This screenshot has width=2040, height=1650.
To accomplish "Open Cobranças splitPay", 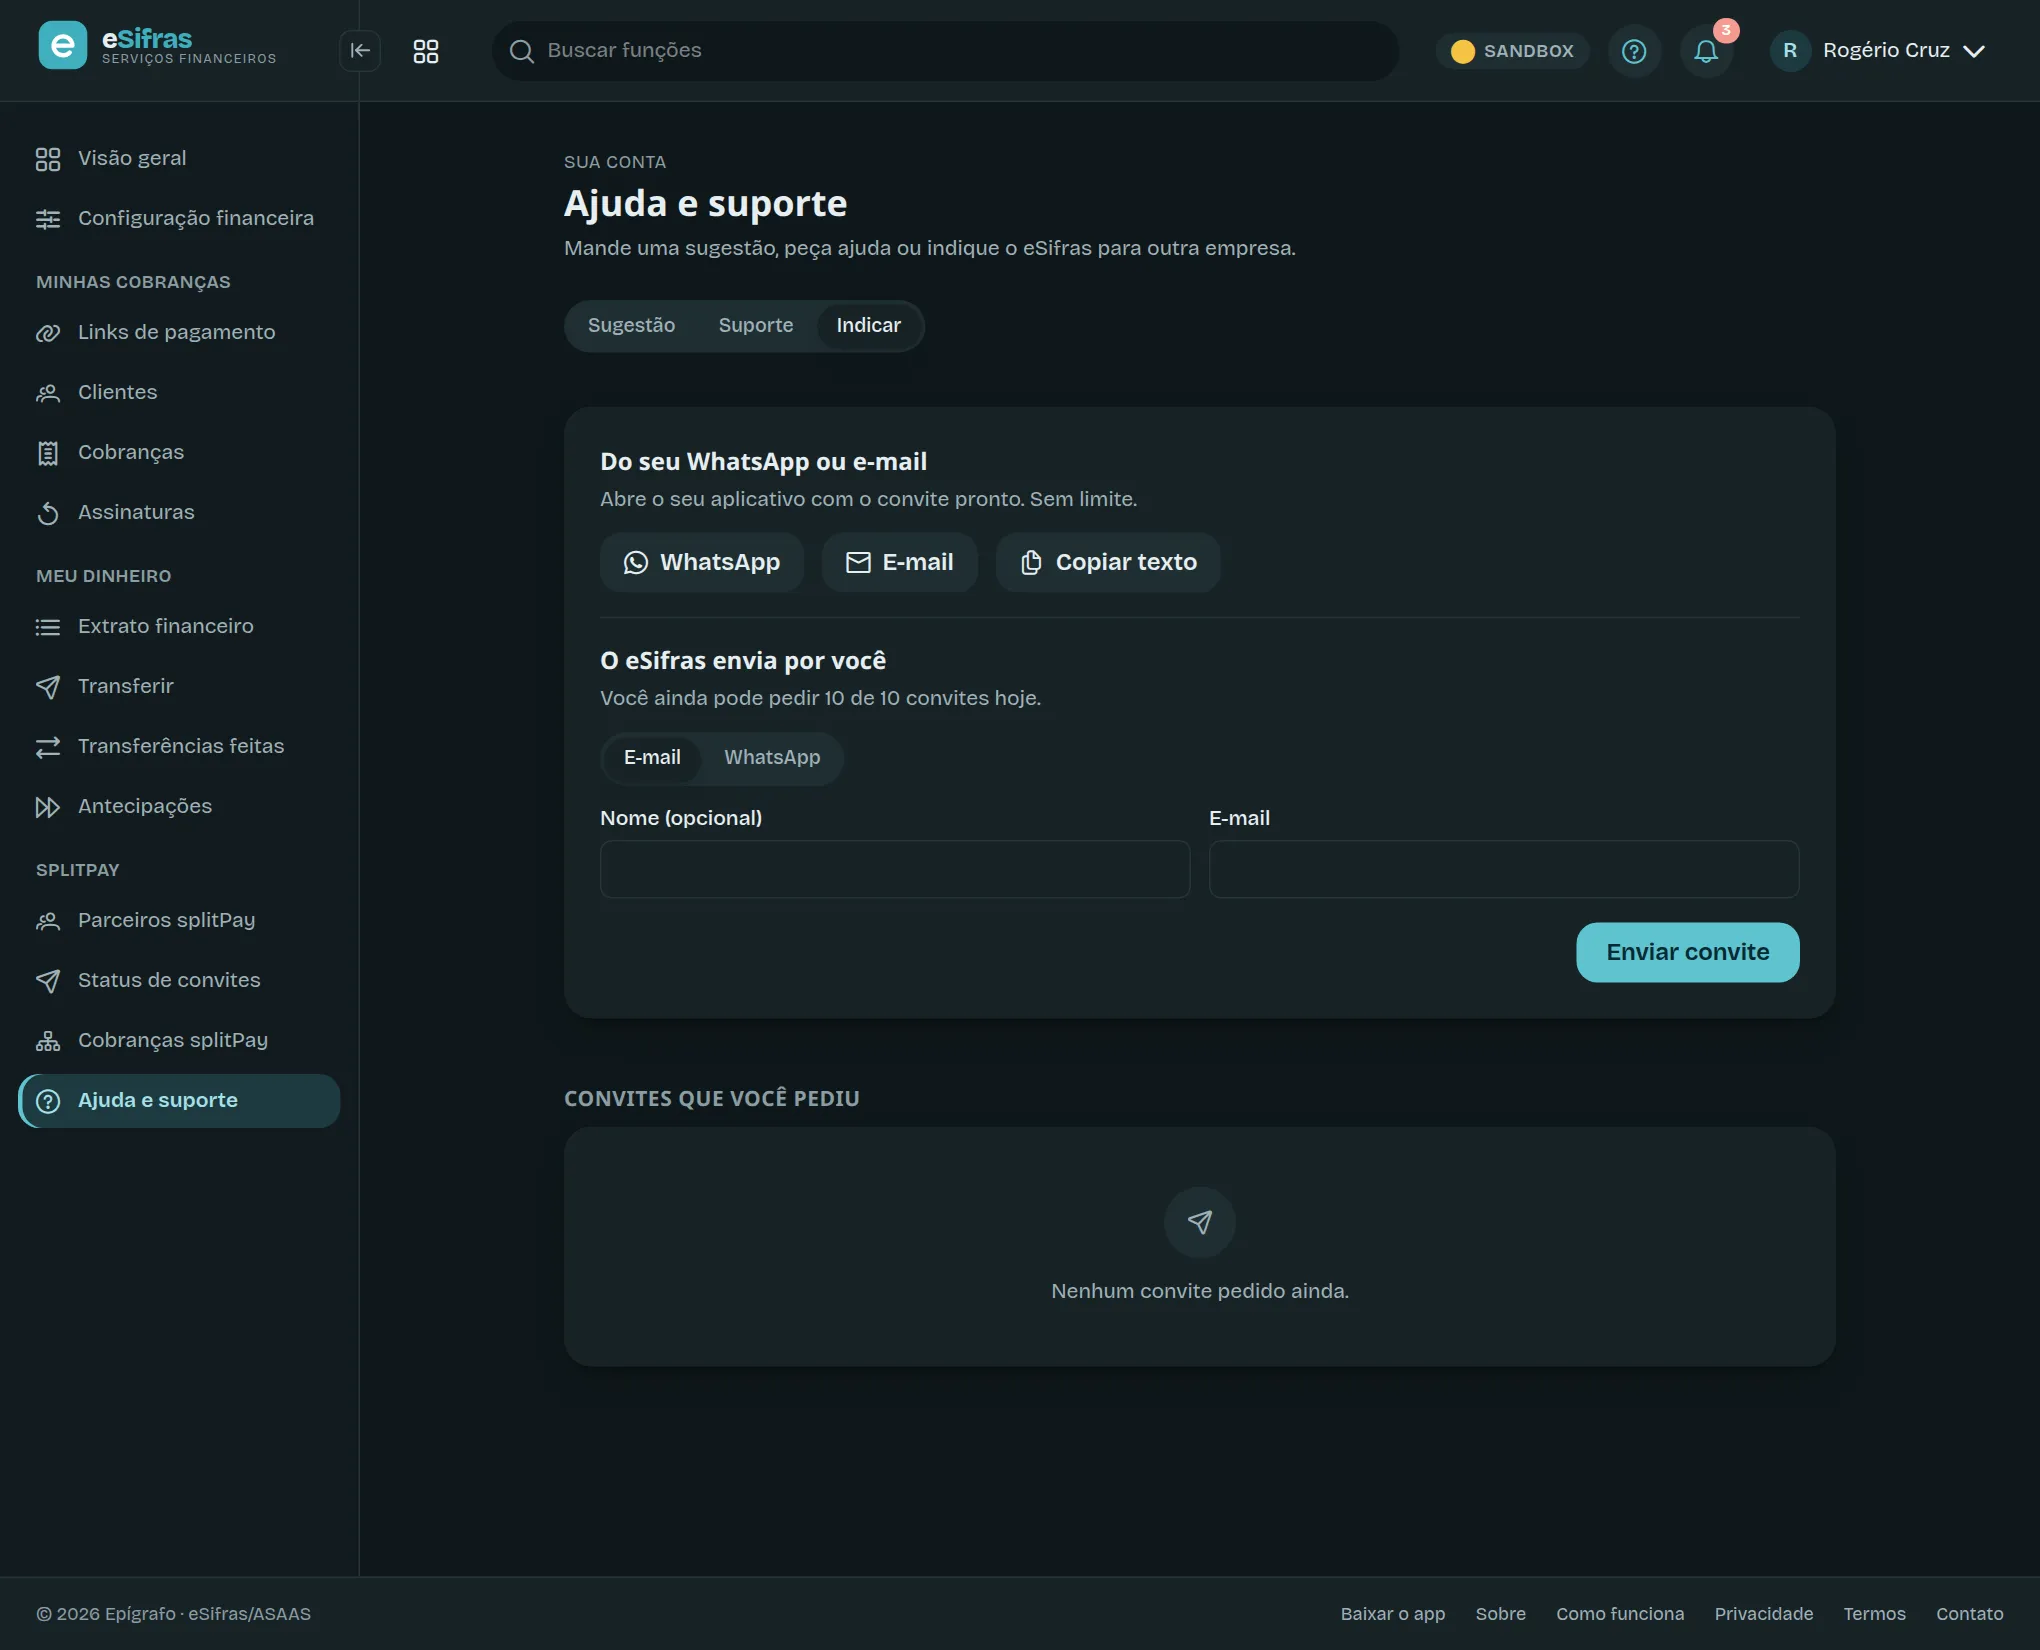I will [x=180, y=1041].
